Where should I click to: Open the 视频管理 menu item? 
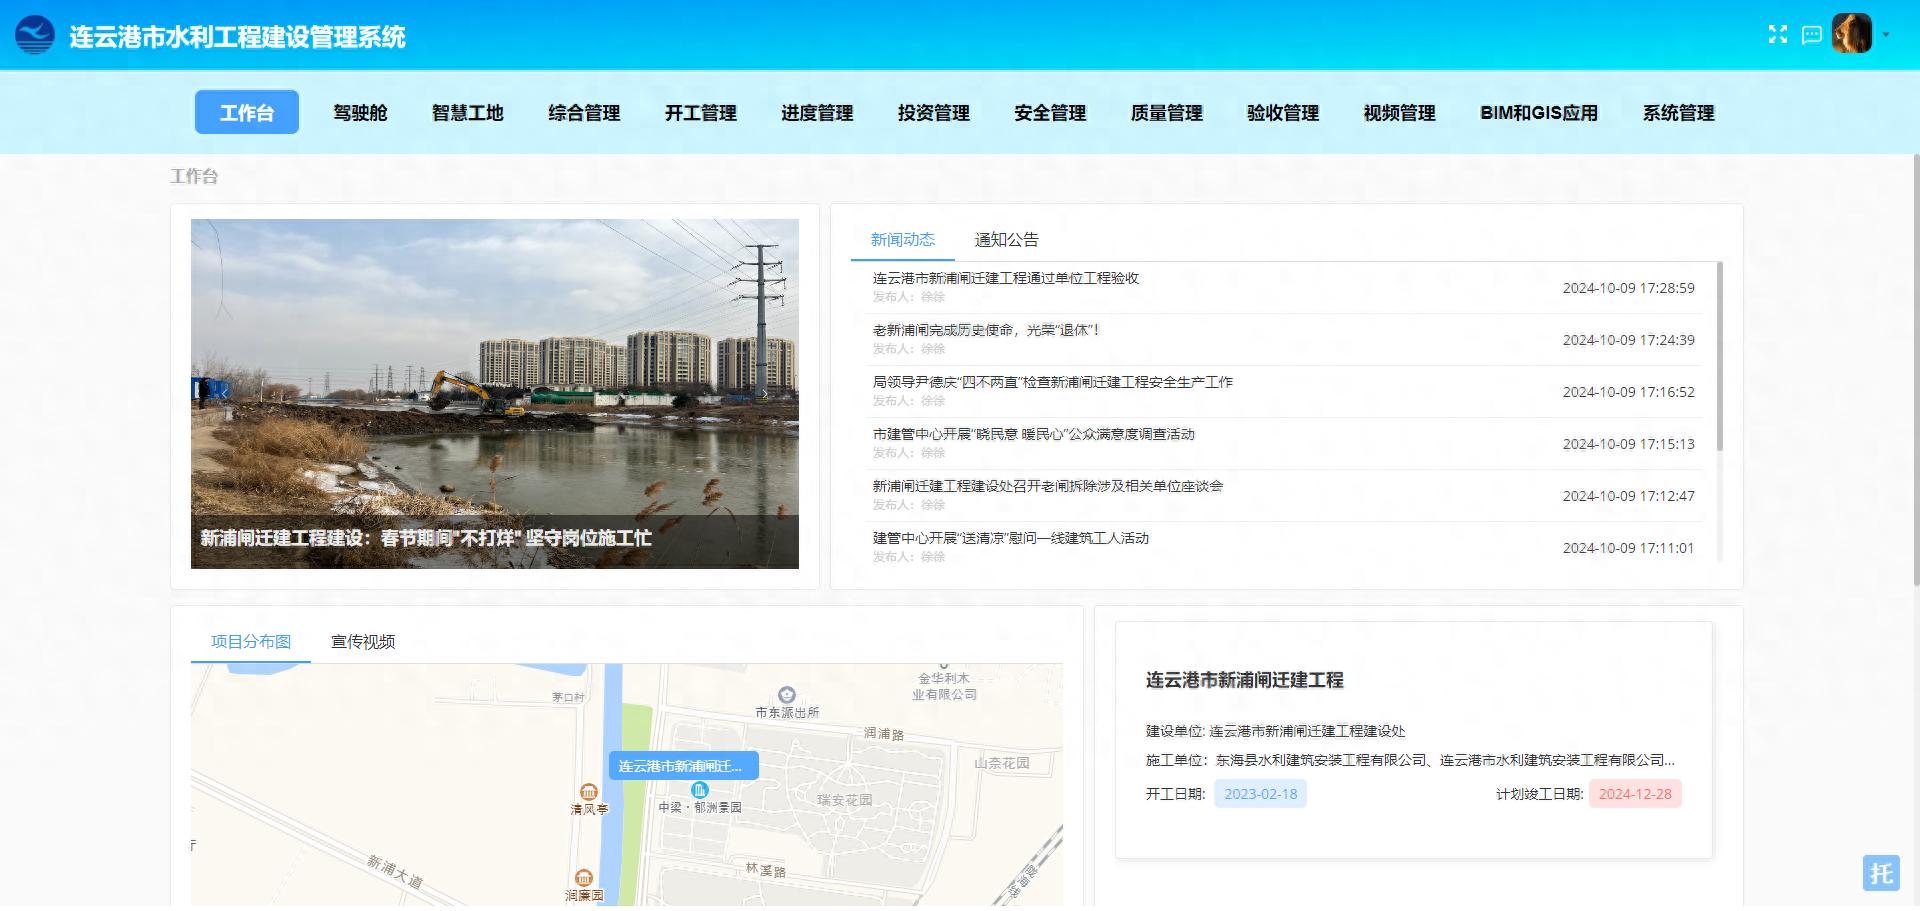coord(1400,113)
